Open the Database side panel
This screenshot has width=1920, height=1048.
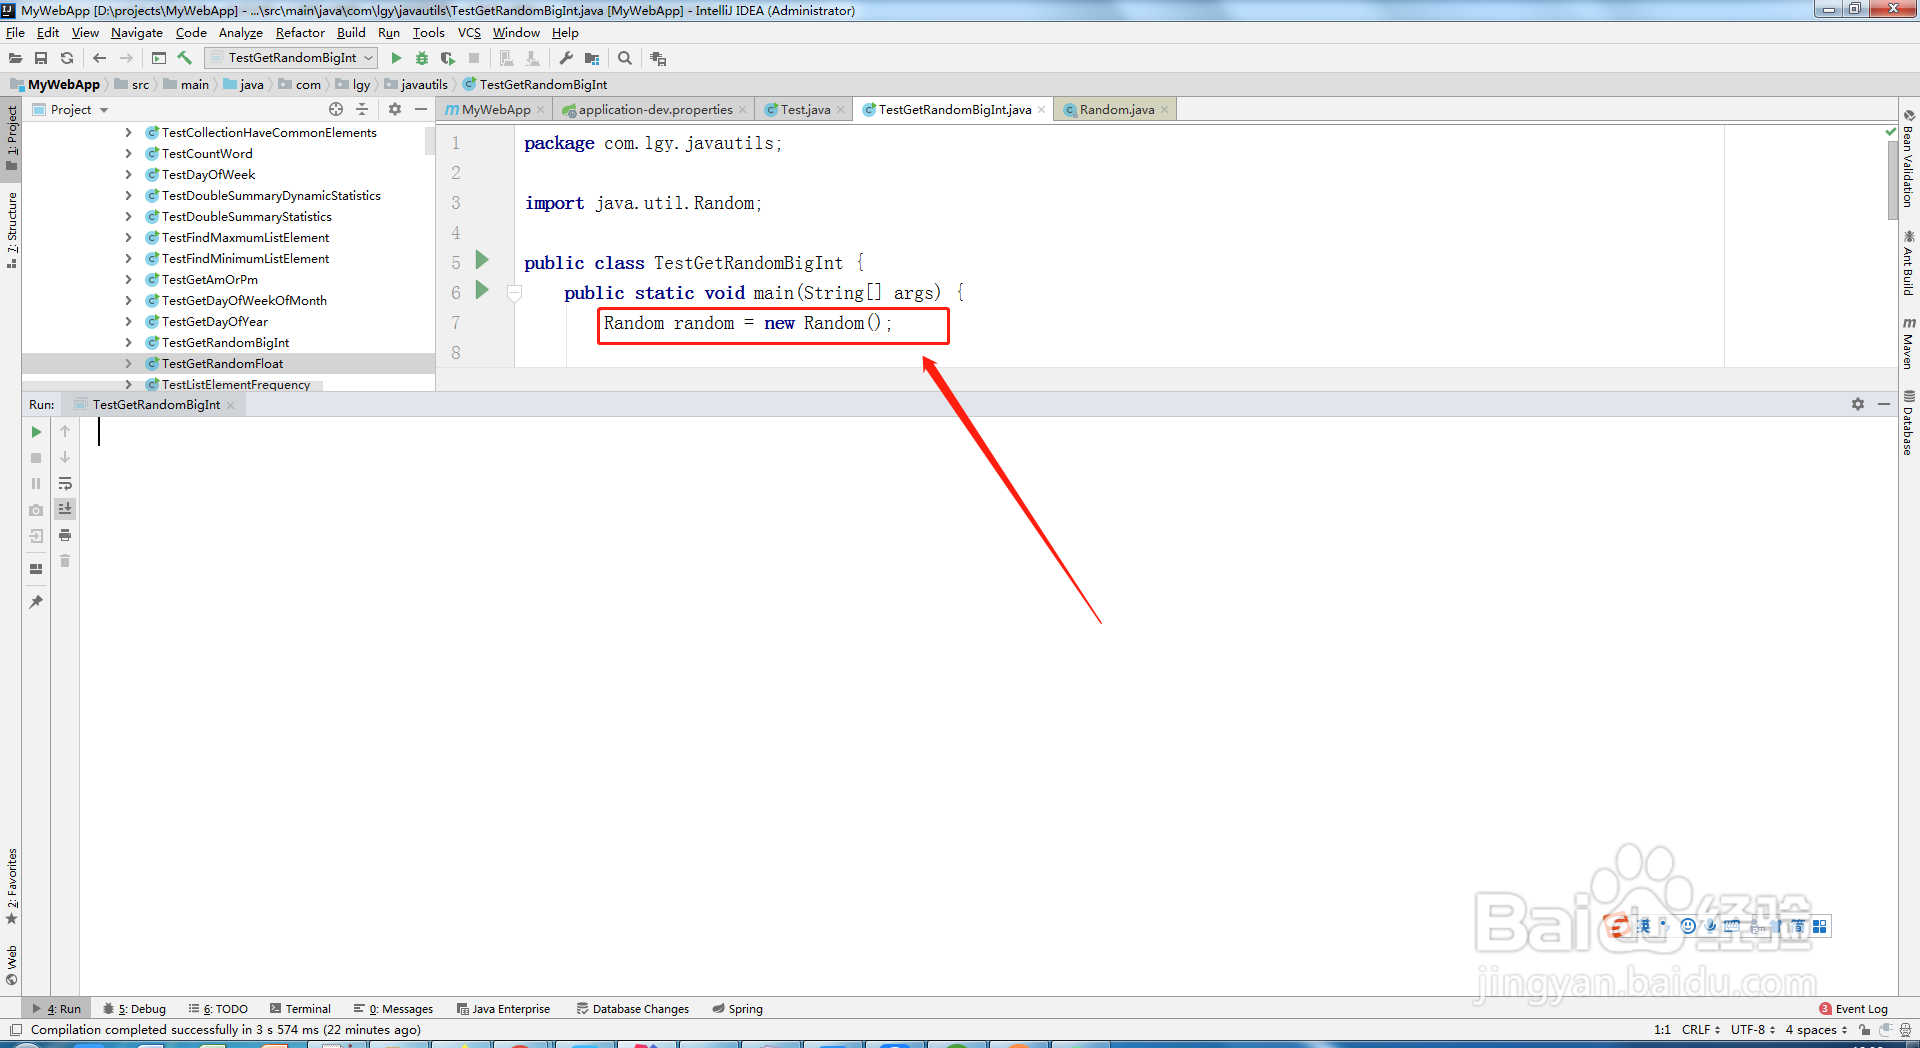pos(1909,423)
